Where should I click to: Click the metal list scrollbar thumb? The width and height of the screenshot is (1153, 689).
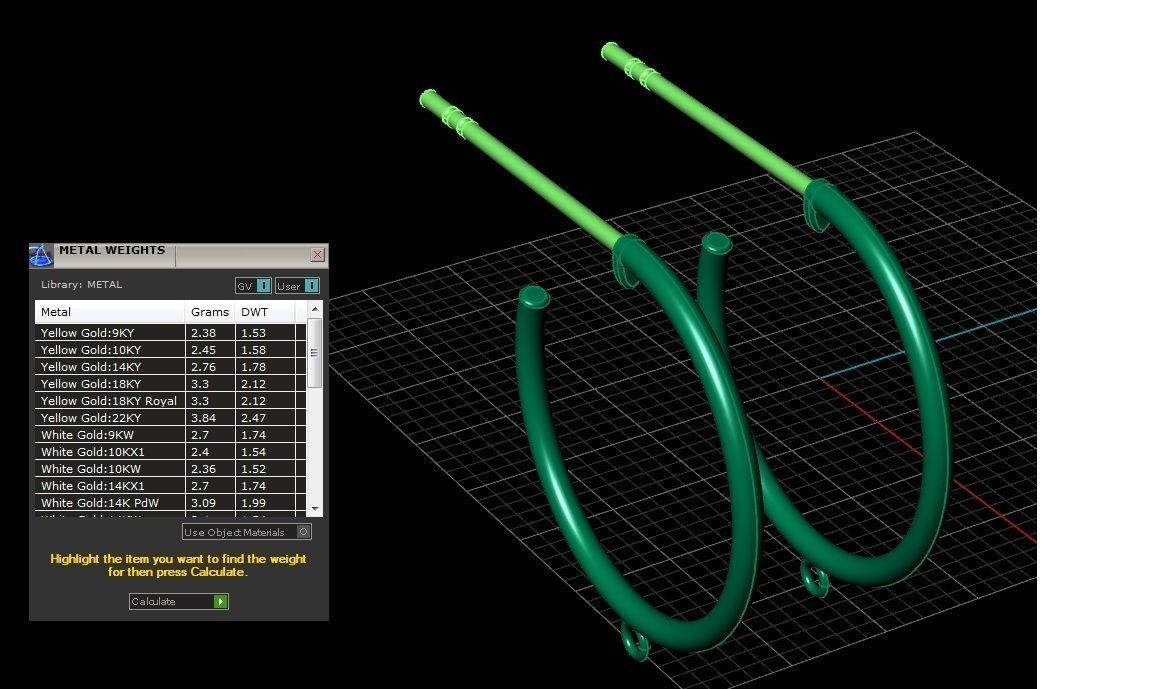[x=315, y=353]
